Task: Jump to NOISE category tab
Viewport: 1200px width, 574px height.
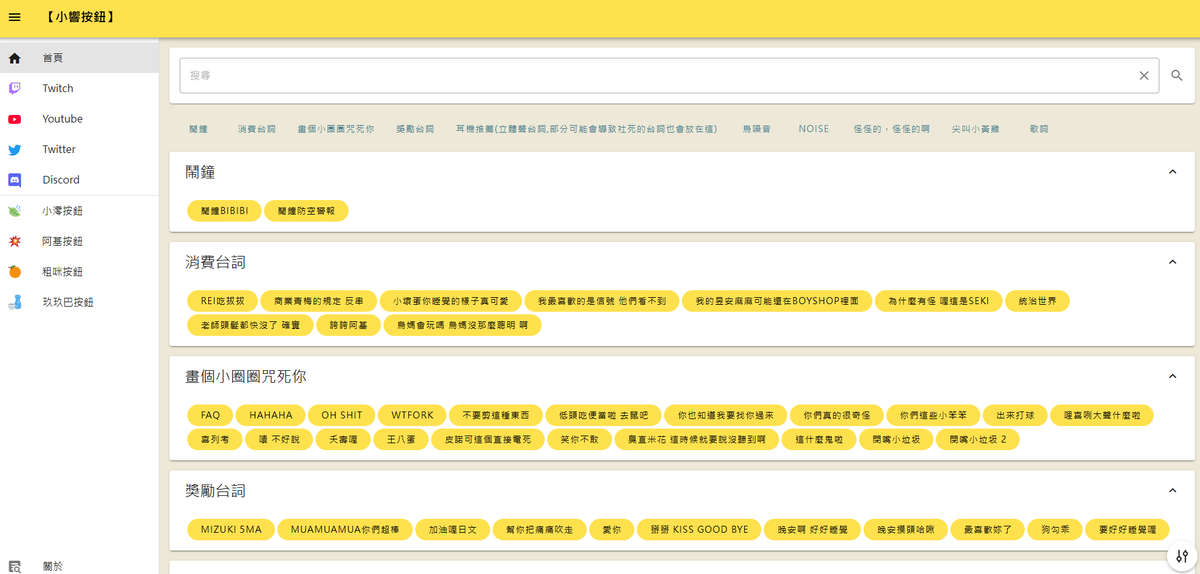Action: click(x=814, y=129)
